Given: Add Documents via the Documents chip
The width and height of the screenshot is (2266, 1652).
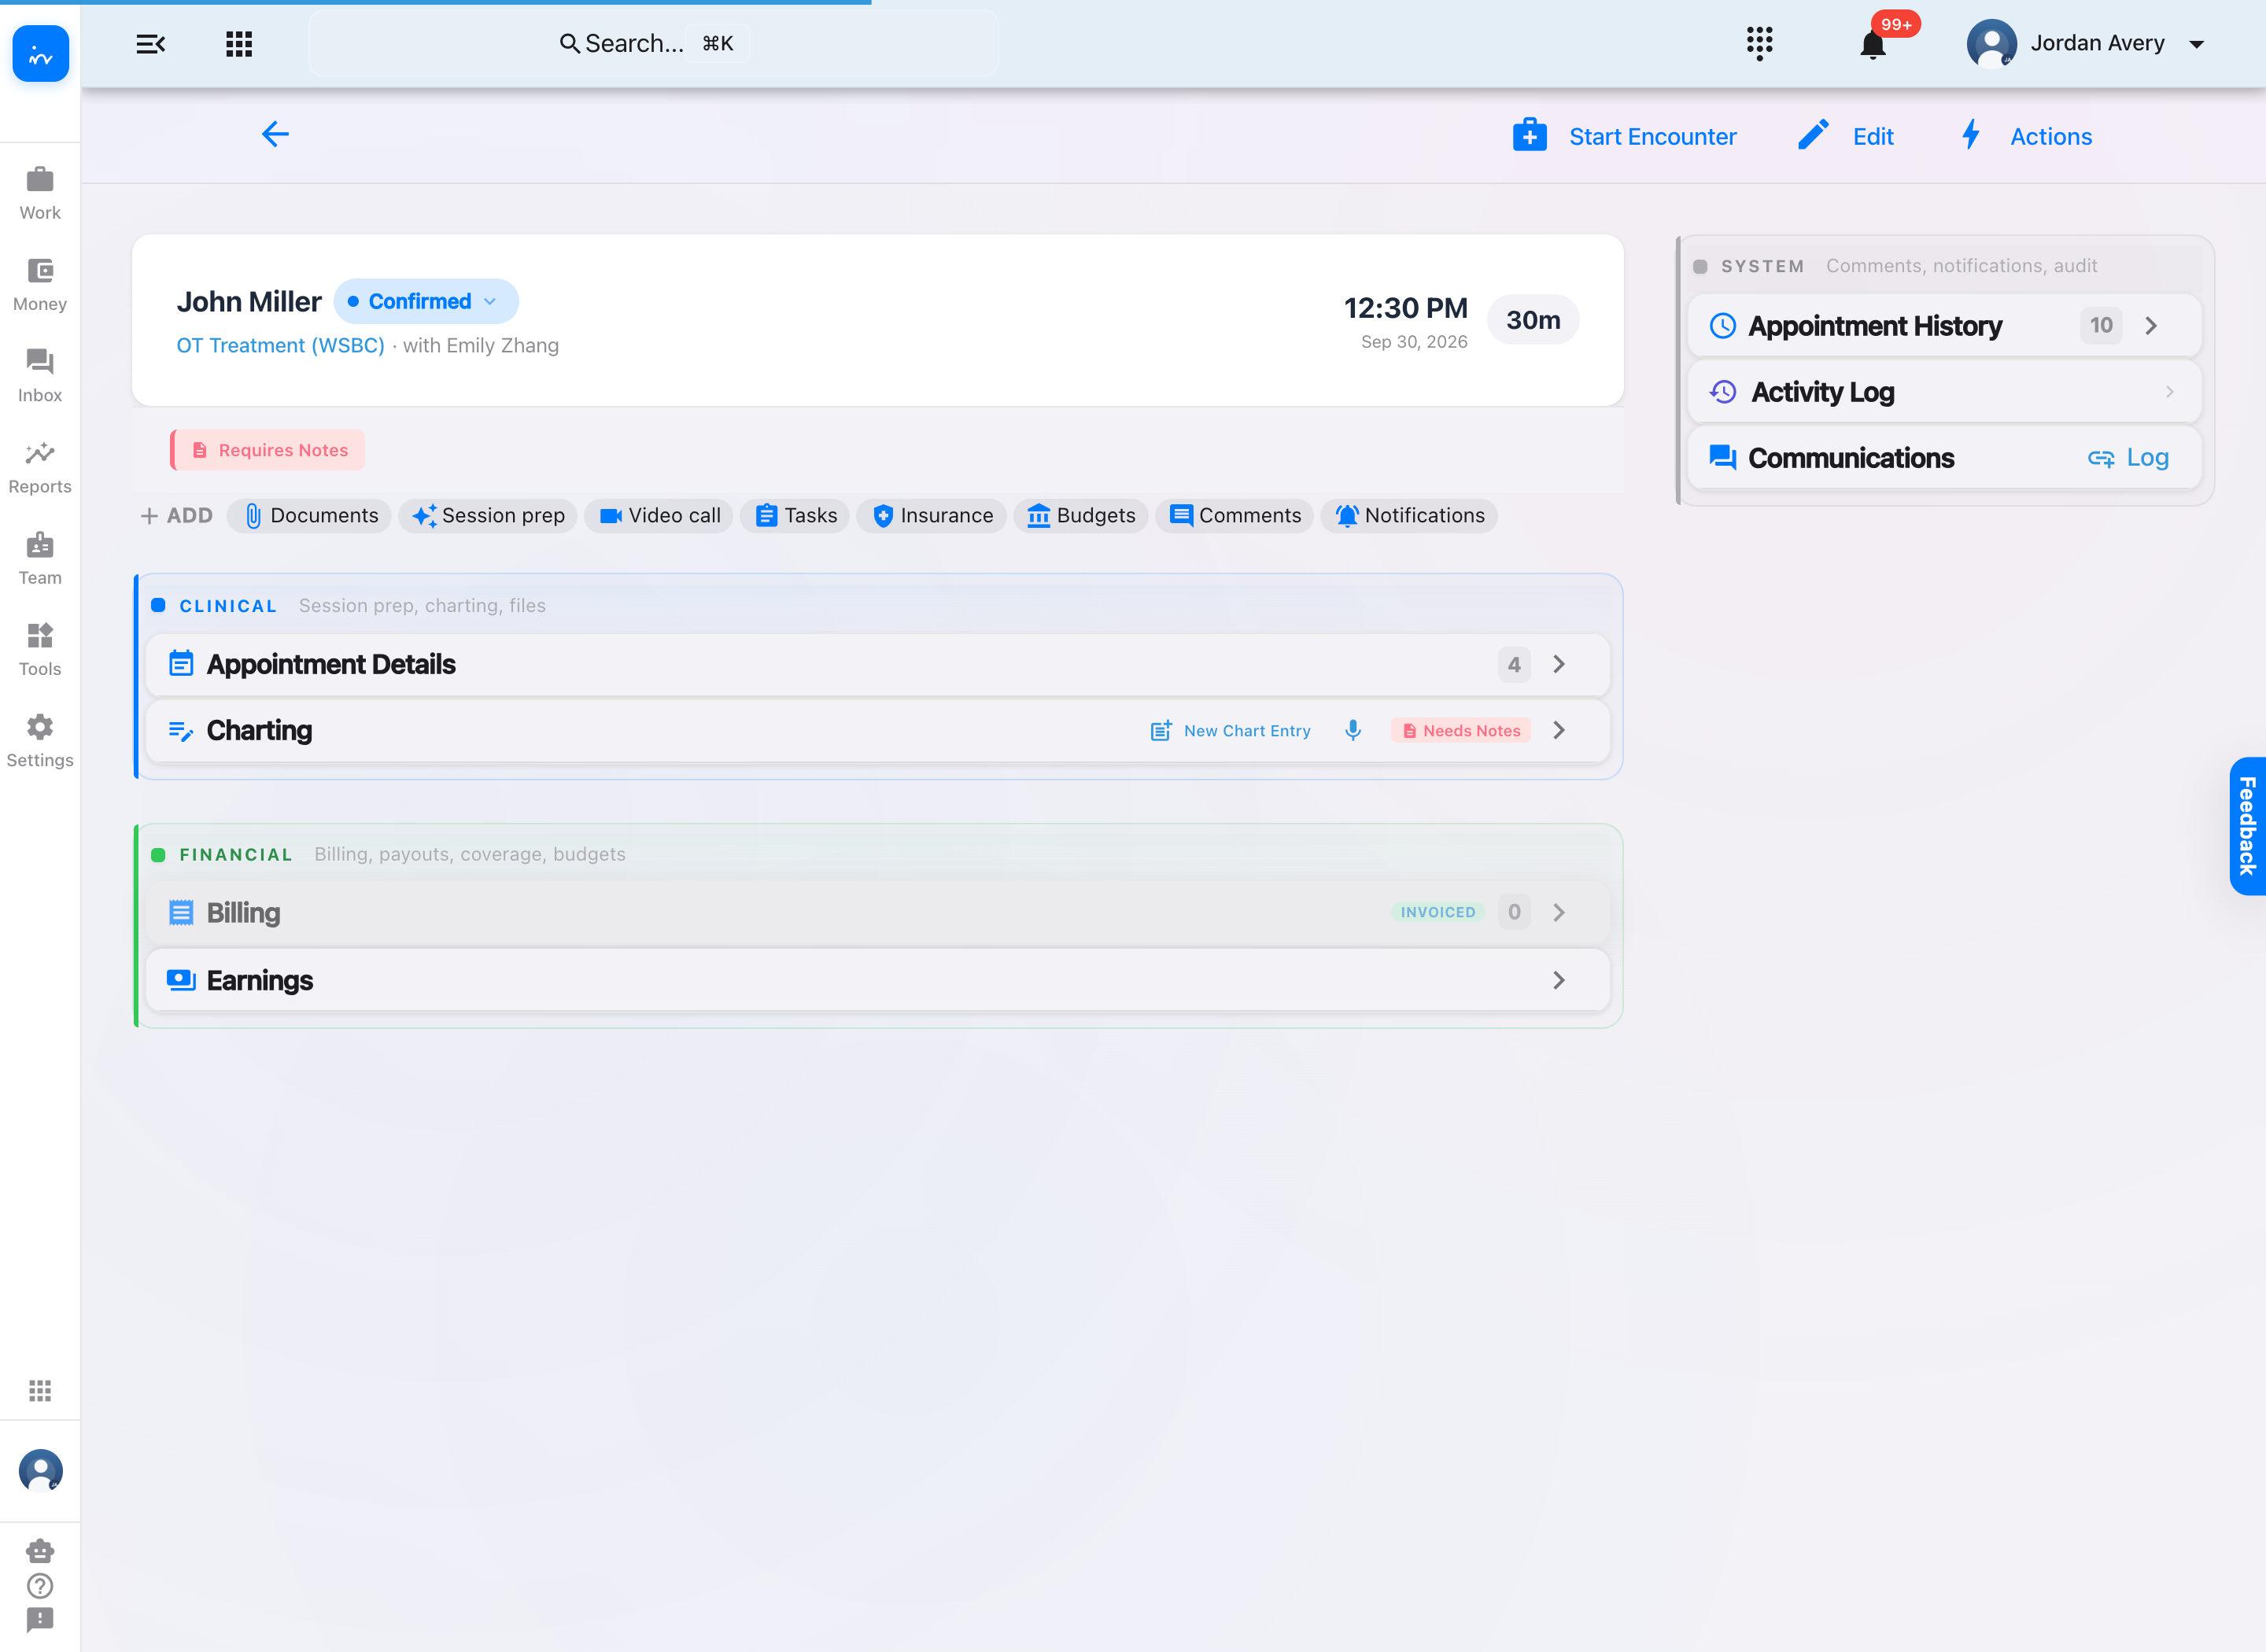Looking at the screenshot, I should tap(310, 516).
